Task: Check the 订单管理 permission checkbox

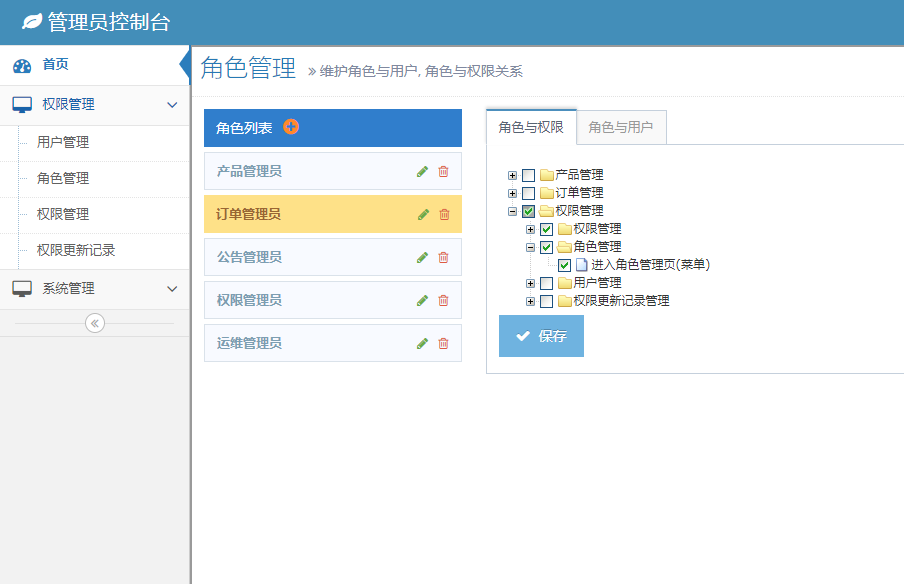Action: click(529, 193)
